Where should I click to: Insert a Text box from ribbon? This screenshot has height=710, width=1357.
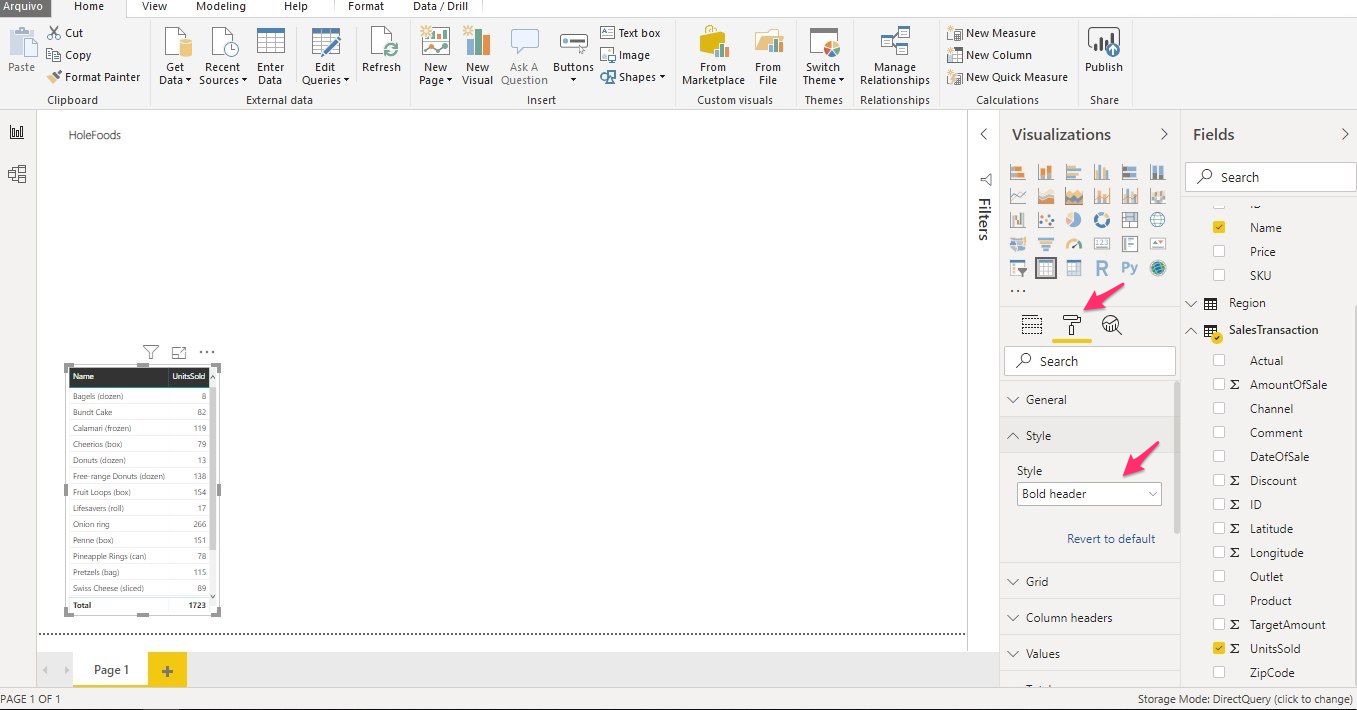(x=630, y=33)
